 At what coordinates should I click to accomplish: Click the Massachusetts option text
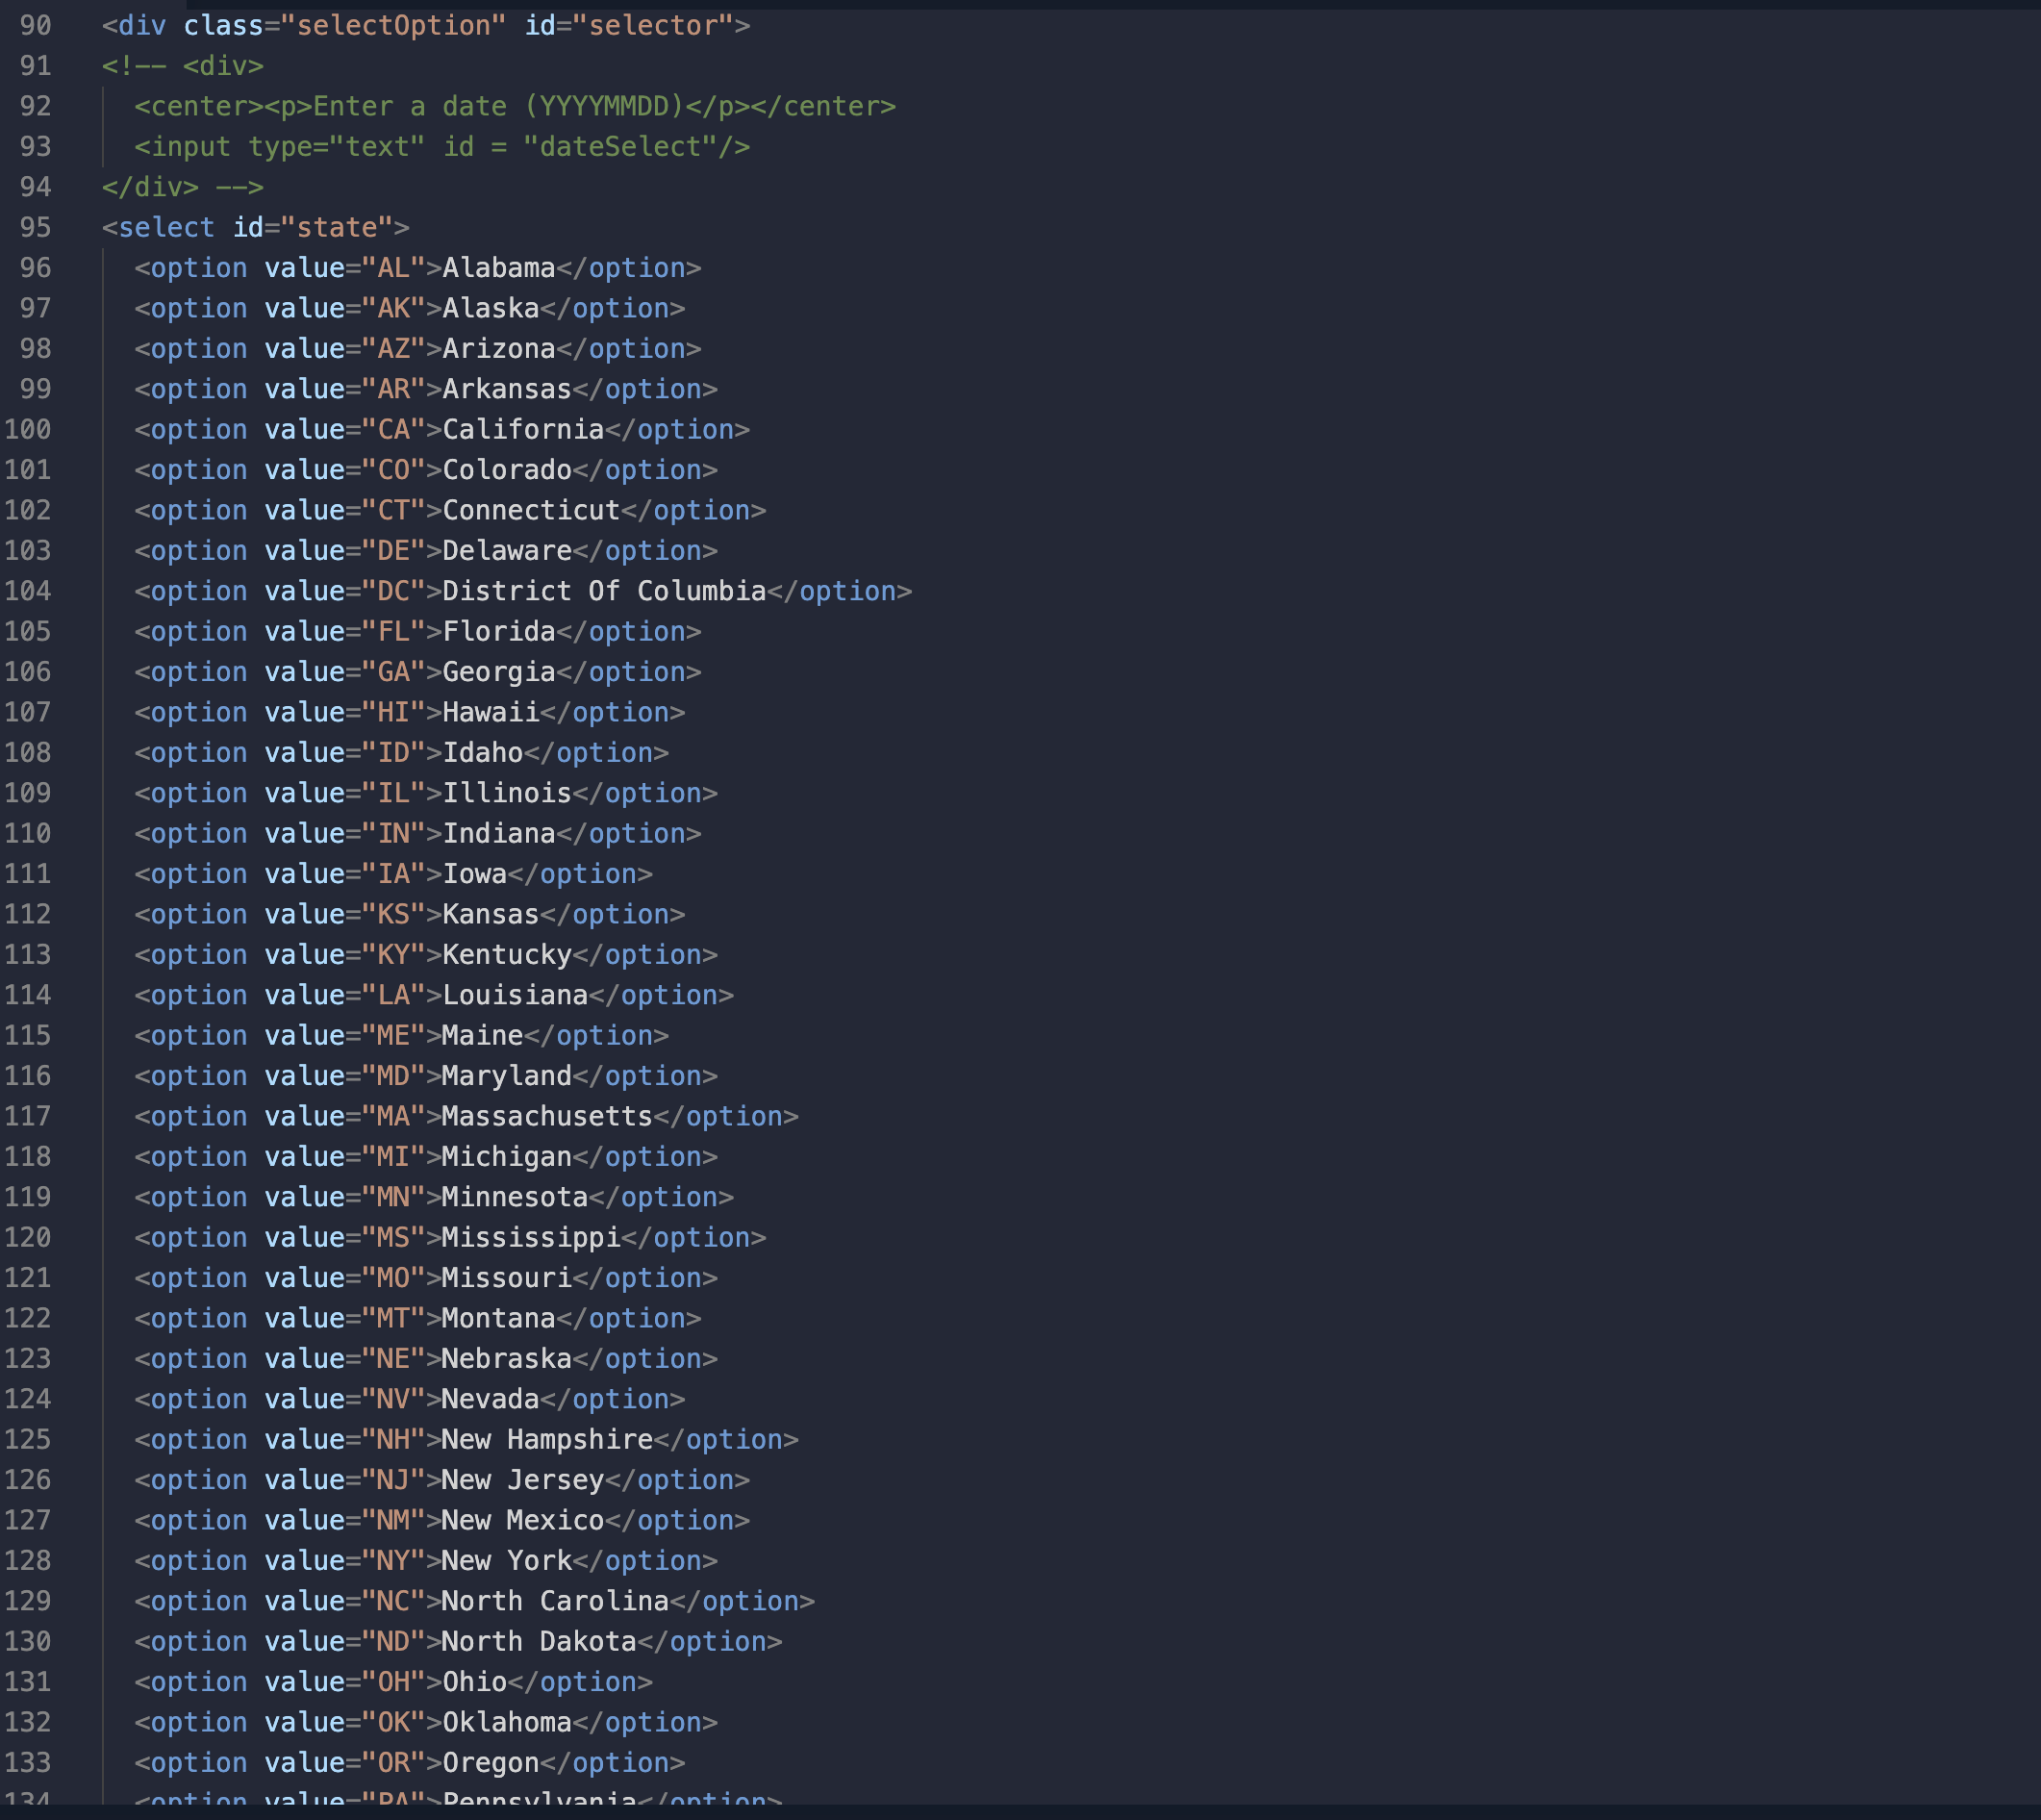tap(546, 1116)
